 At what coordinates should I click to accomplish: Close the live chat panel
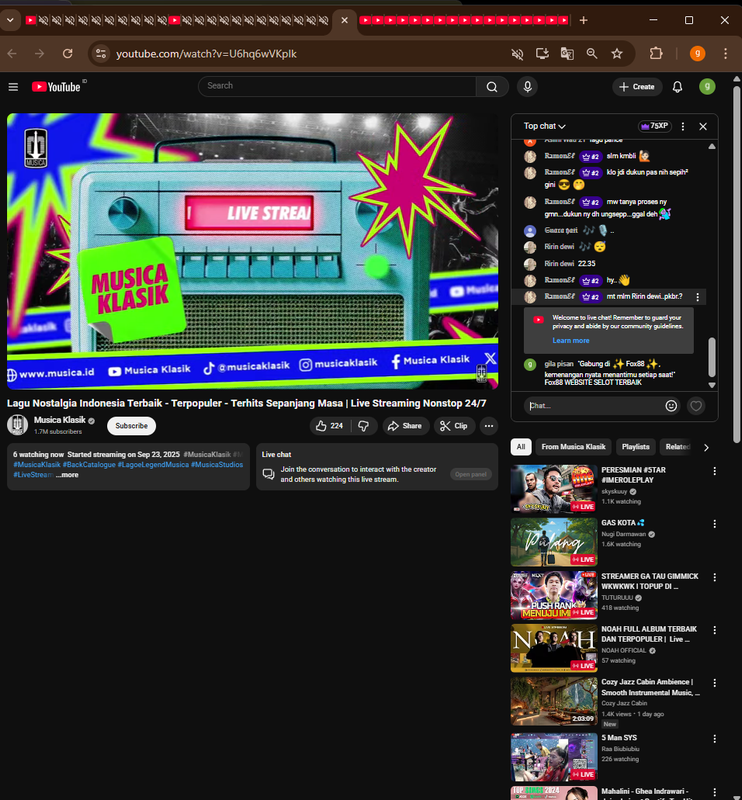pyautogui.click(x=703, y=127)
